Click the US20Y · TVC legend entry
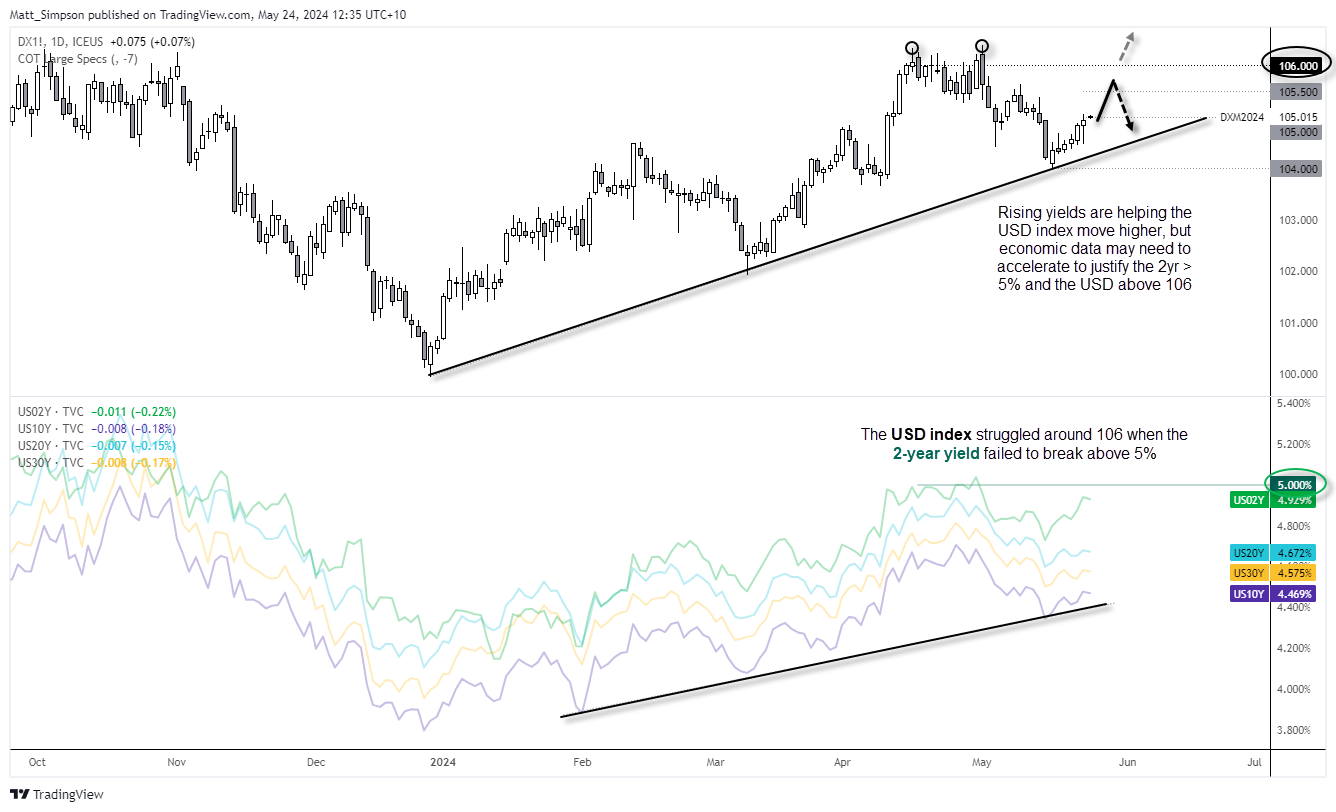Viewport: 1336px width, 812px height. pos(51,446)
